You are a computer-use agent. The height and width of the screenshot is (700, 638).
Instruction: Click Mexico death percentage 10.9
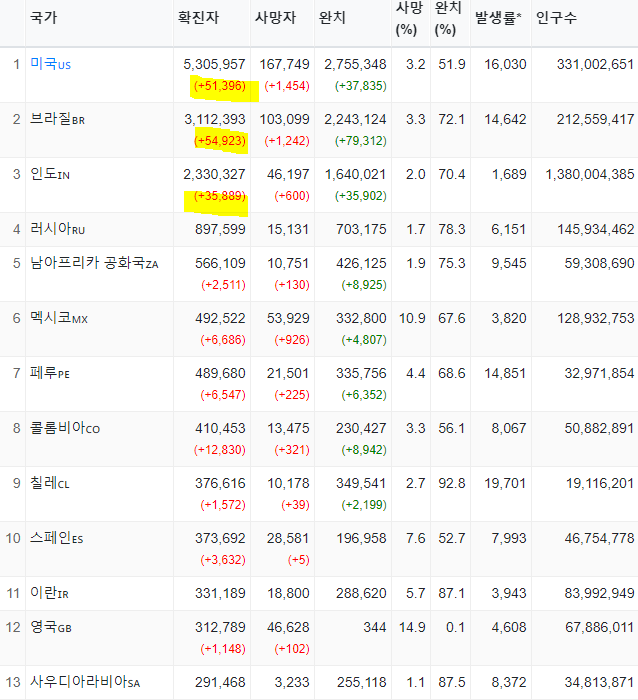click(412, 318)
